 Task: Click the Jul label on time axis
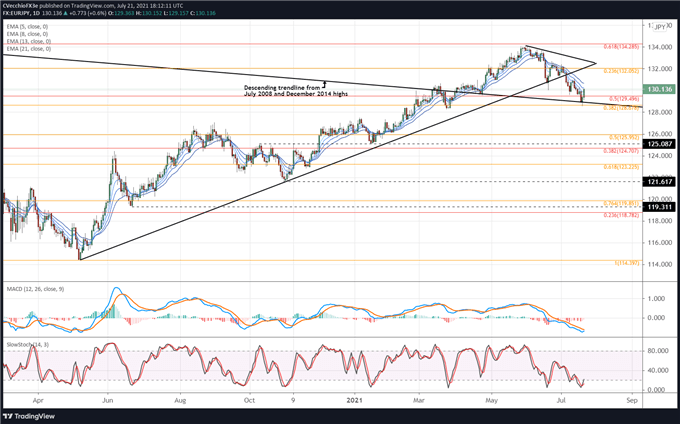(561, 400)
